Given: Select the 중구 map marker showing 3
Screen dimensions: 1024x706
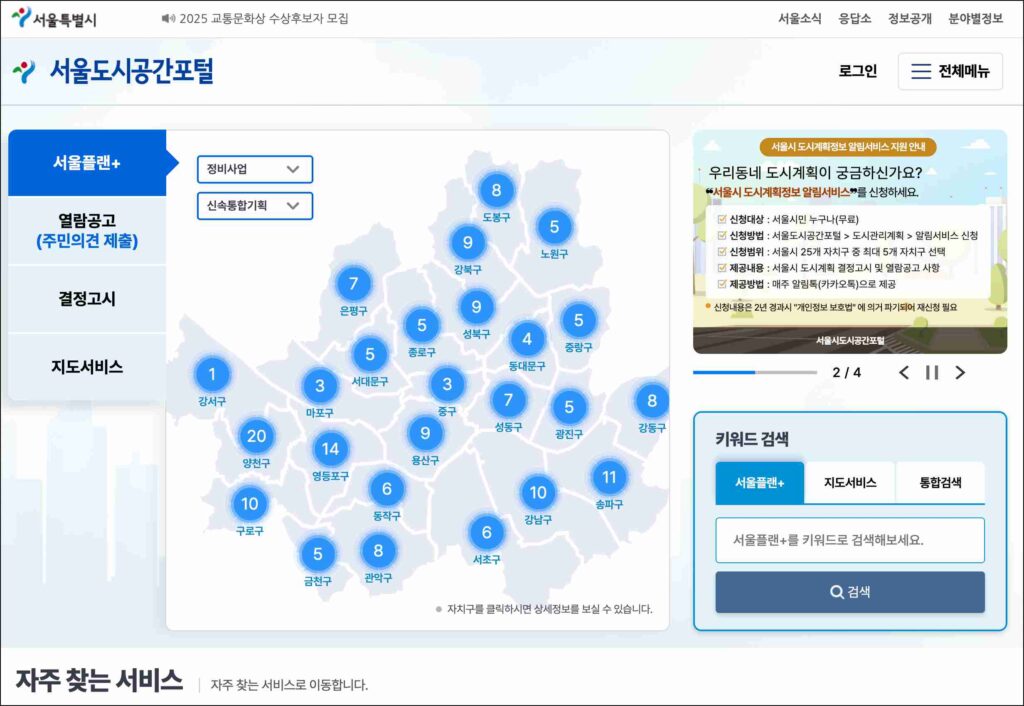Looking at the screenshot, I should 447,384.
